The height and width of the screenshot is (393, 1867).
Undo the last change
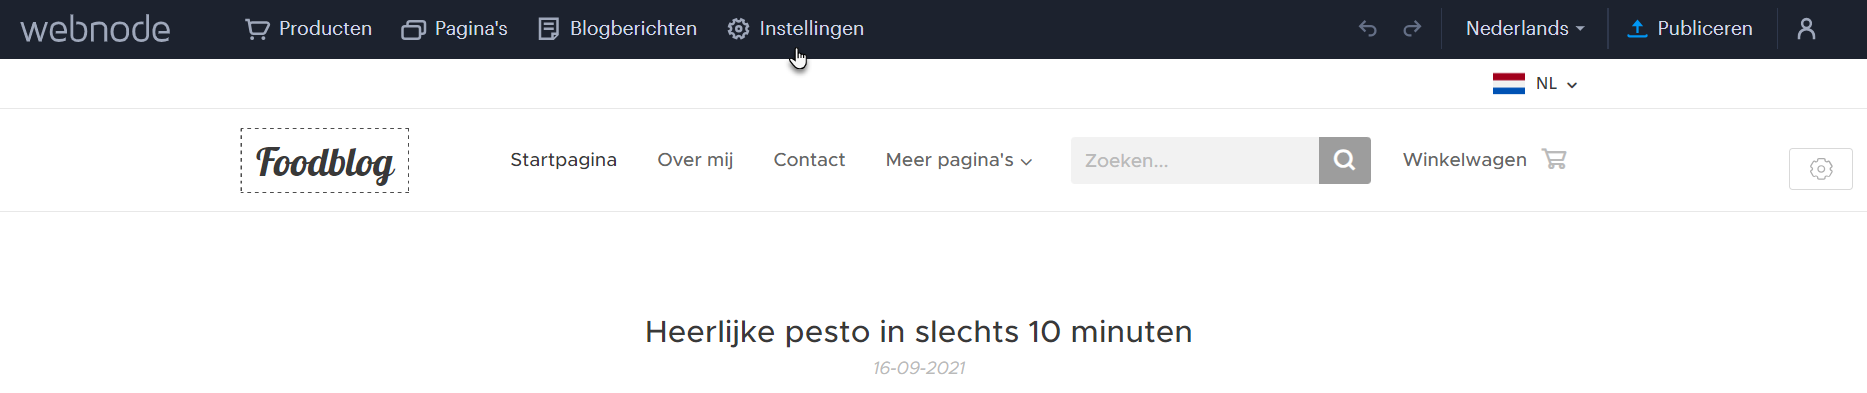(x=1368, y=29)
